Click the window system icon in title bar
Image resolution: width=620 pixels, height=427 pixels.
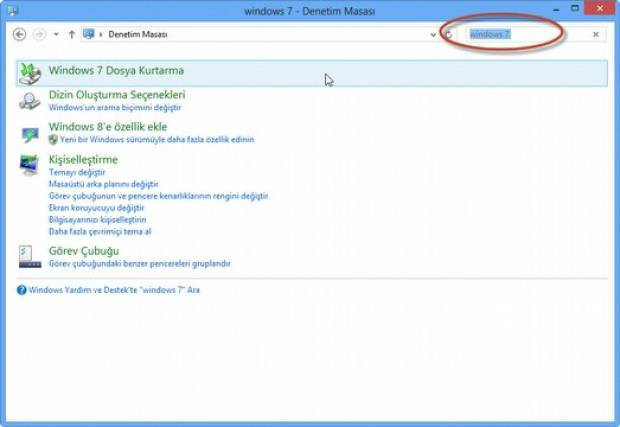12,10
